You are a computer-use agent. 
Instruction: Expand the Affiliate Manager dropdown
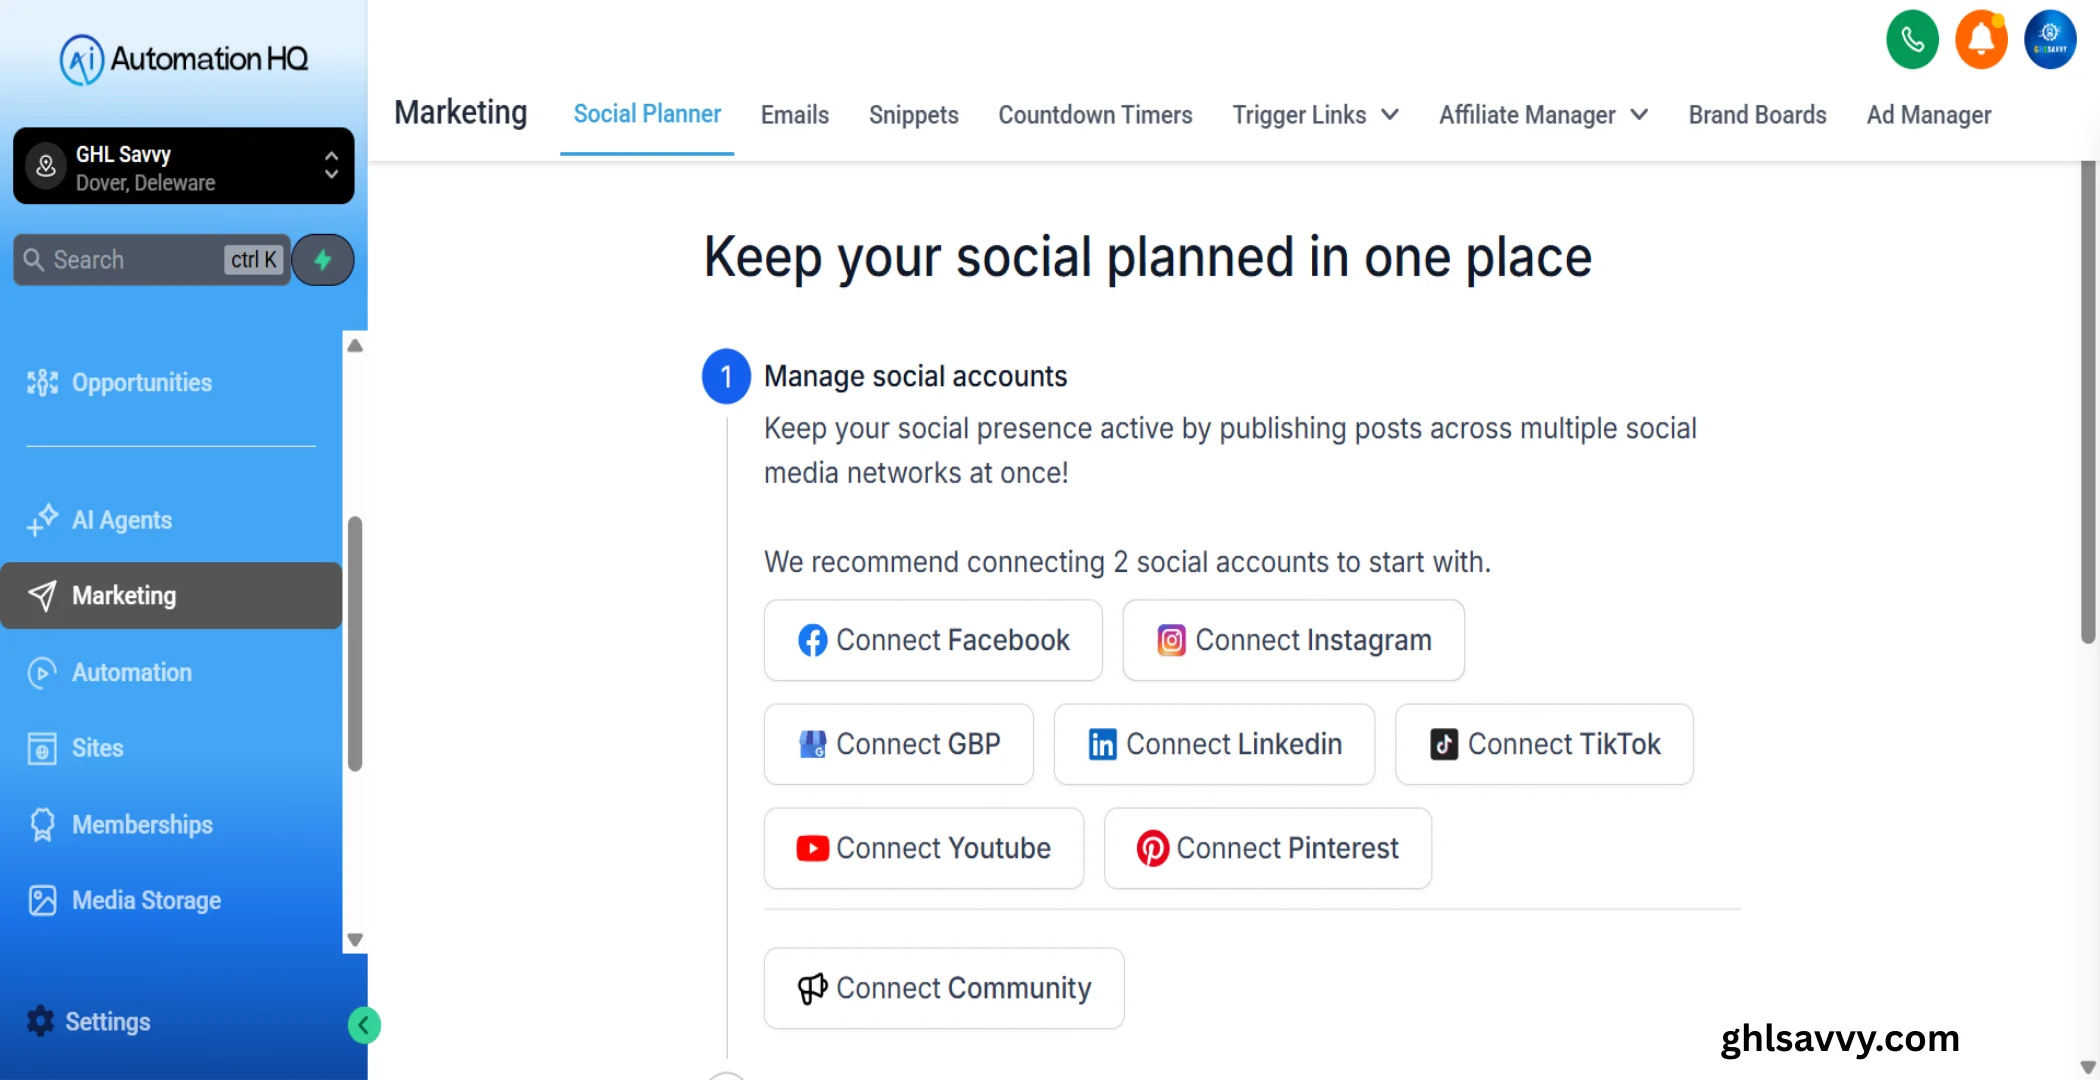tap(1543, 115)
